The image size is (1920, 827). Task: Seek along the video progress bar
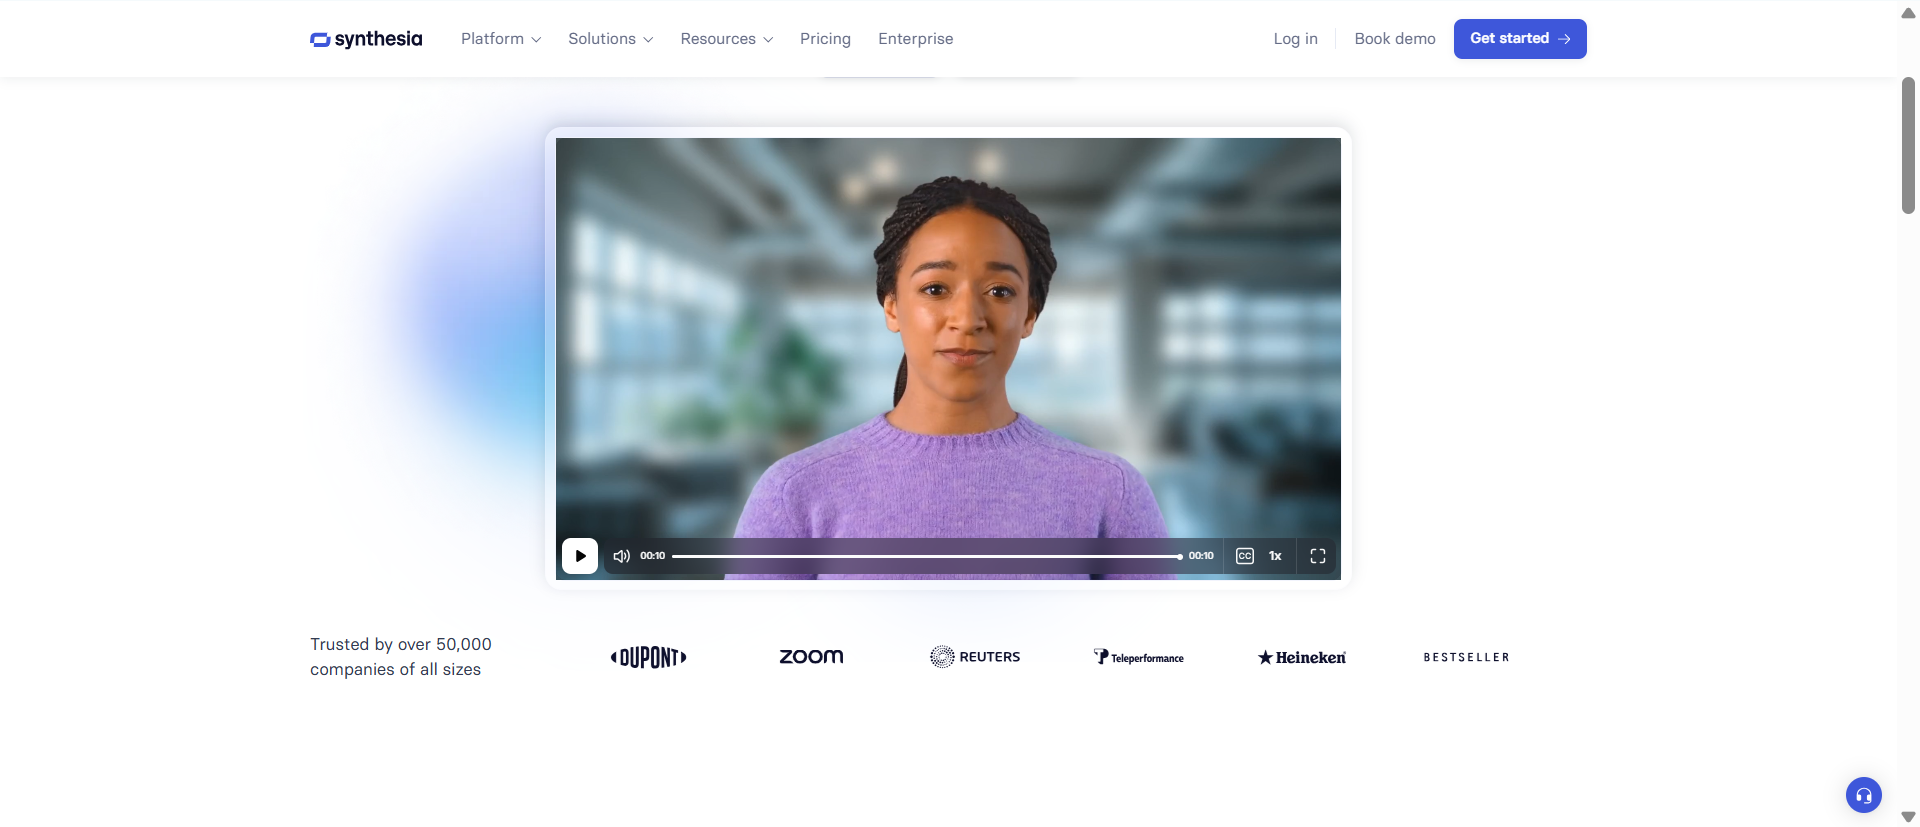[x=927, y=556]
